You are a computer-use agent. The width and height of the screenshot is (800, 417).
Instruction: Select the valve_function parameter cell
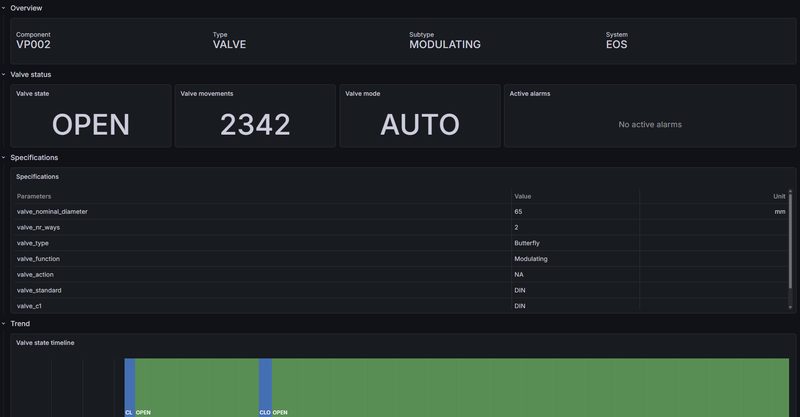tap(262, 259)
